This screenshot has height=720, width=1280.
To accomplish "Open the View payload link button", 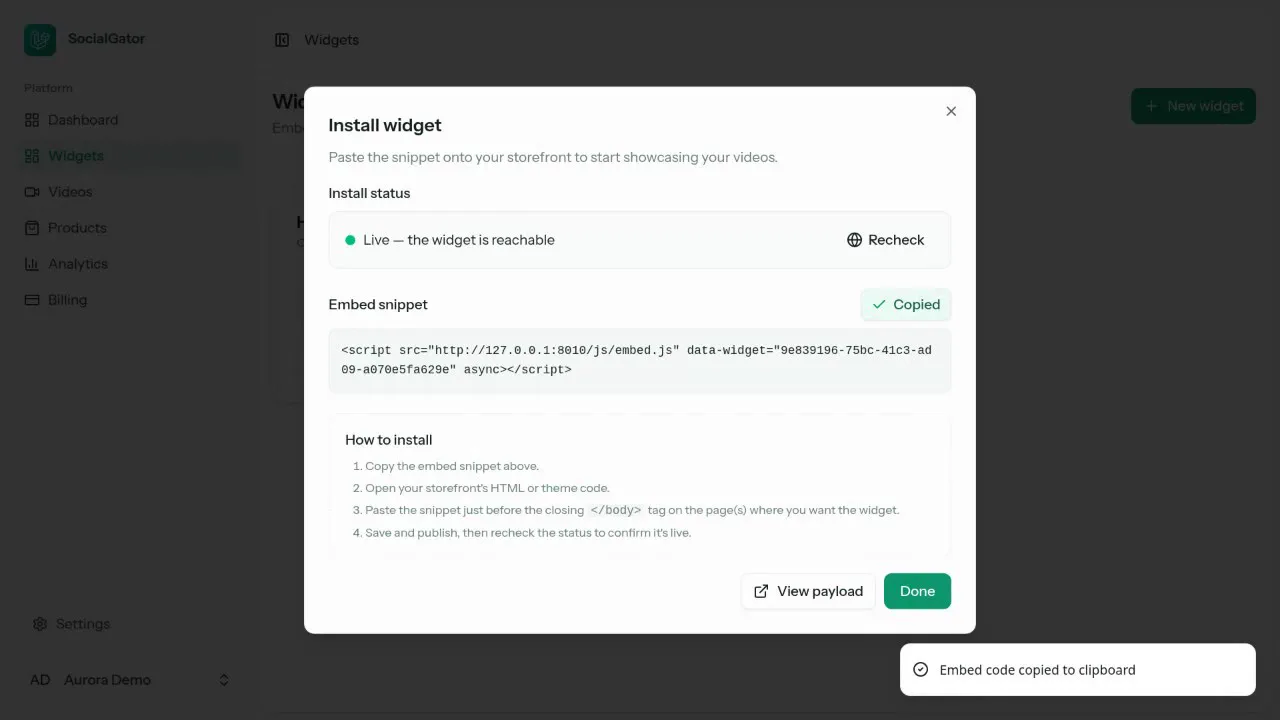I will (x=808, y=591).
